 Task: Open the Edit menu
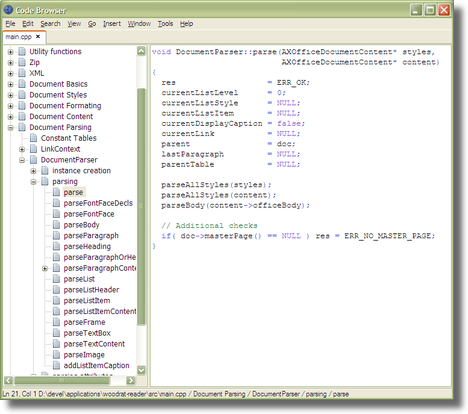[28, 24]
